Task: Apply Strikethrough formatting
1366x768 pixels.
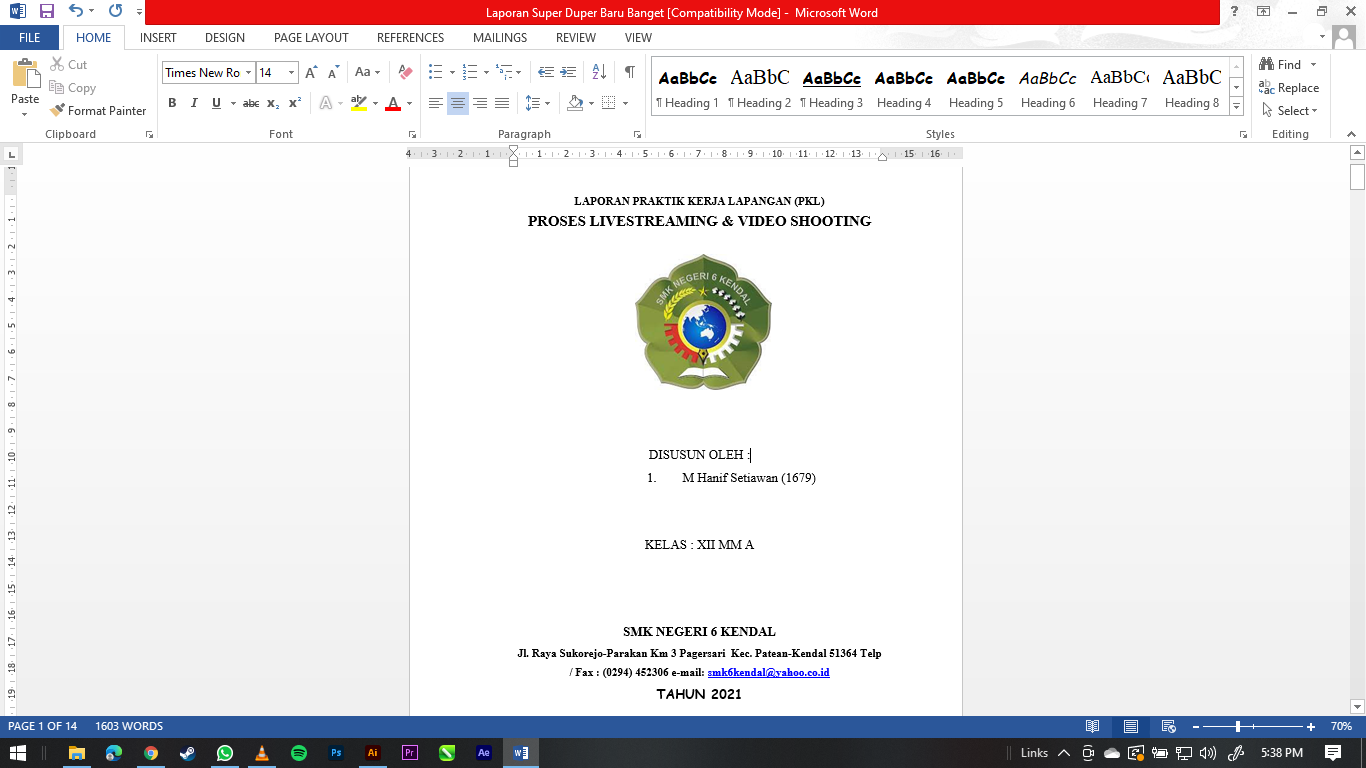Action: point(251,103)
